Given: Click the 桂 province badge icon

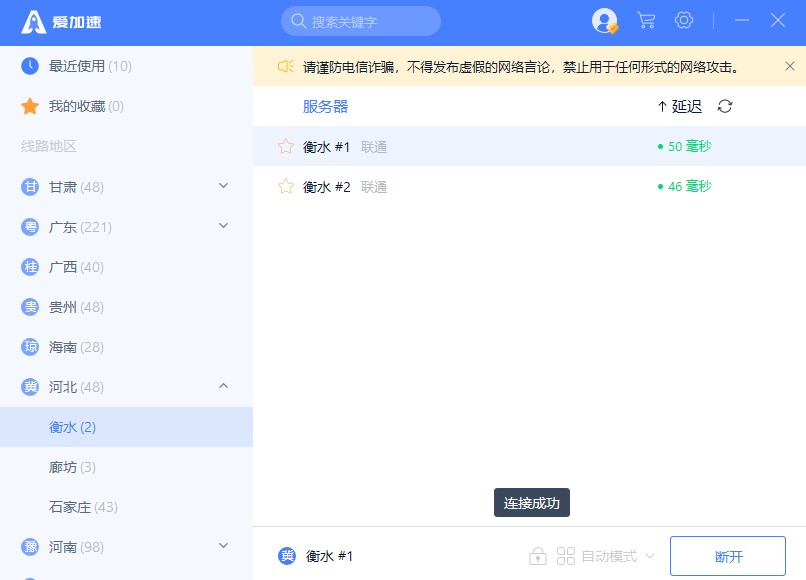Looking at the screenshot, I should 30,267.
